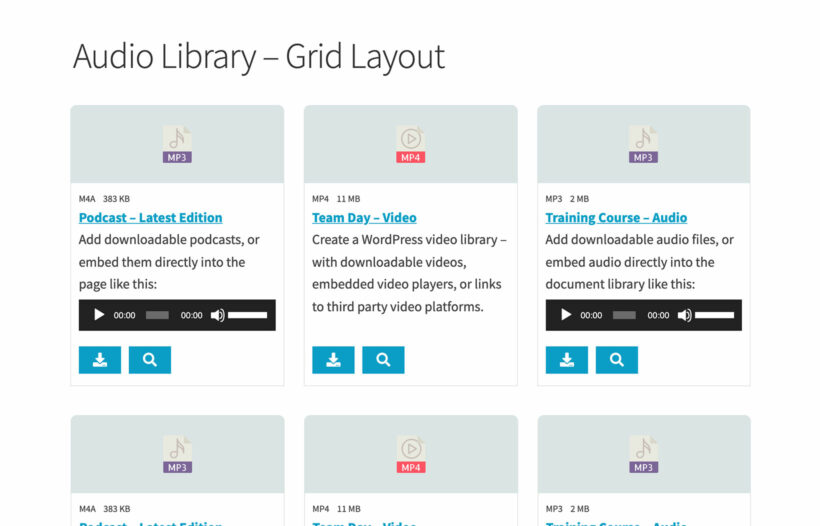Screen dimensions: 820x526
Task: Click the '383 KB' size on first Podcast card
Action: pos(116,199)
